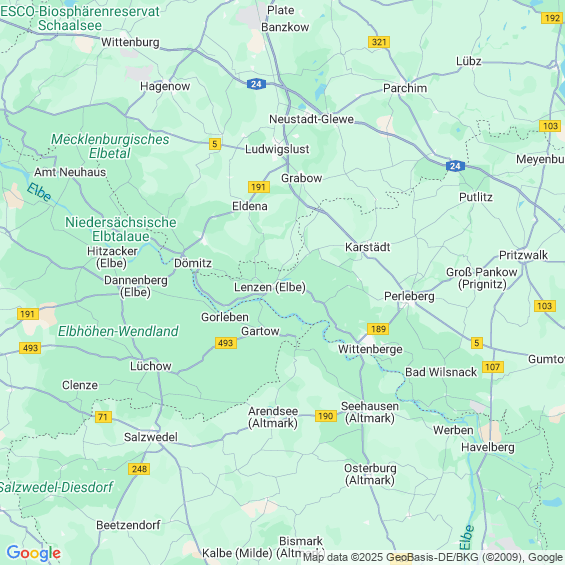
Task: Click the 71 road shield near Salzwedel
Action: (103, 417)
